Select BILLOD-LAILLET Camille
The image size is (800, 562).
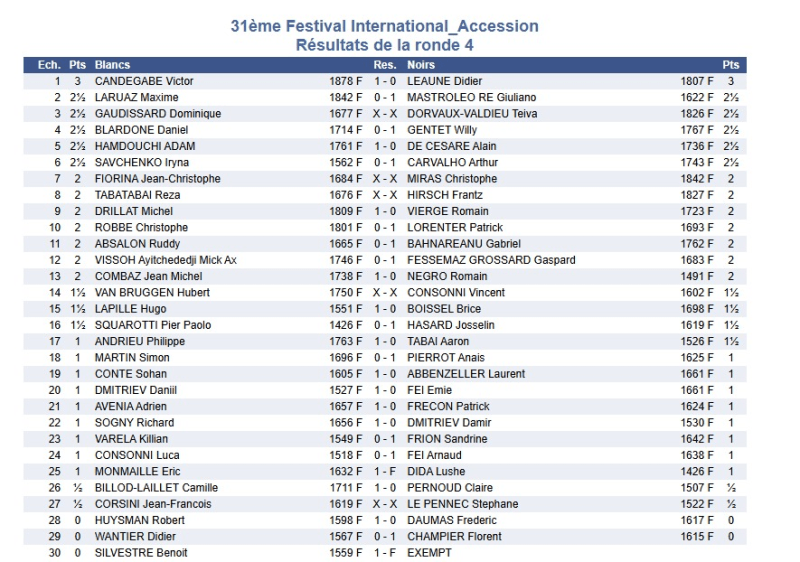[x=156, y=488]
